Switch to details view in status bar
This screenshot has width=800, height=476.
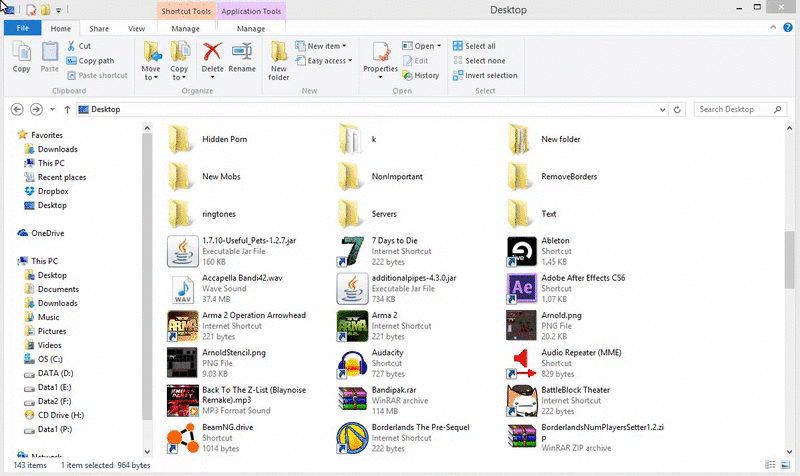770,465
